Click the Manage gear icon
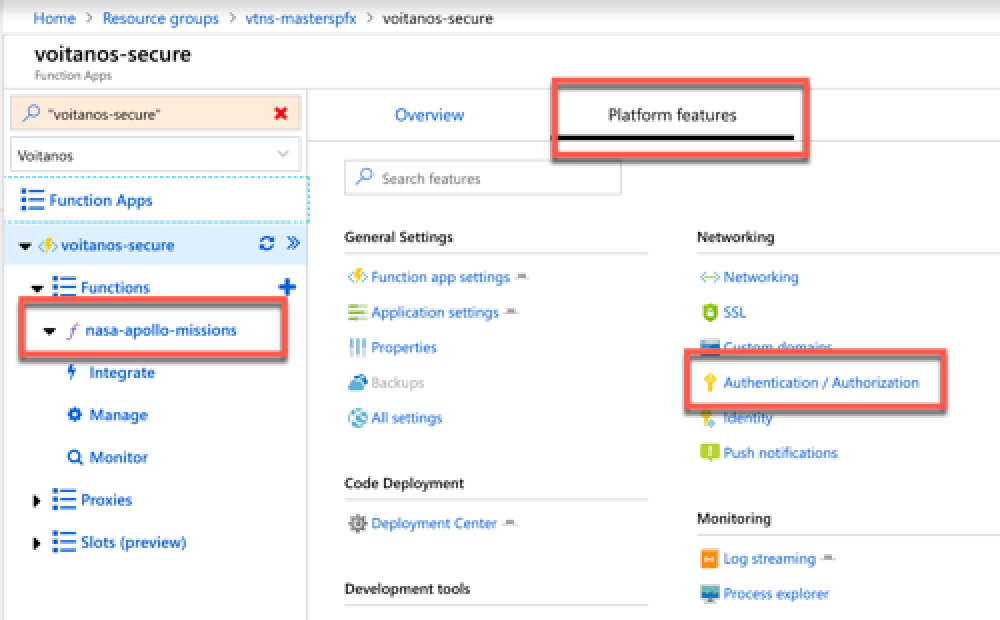 [75, 415]
